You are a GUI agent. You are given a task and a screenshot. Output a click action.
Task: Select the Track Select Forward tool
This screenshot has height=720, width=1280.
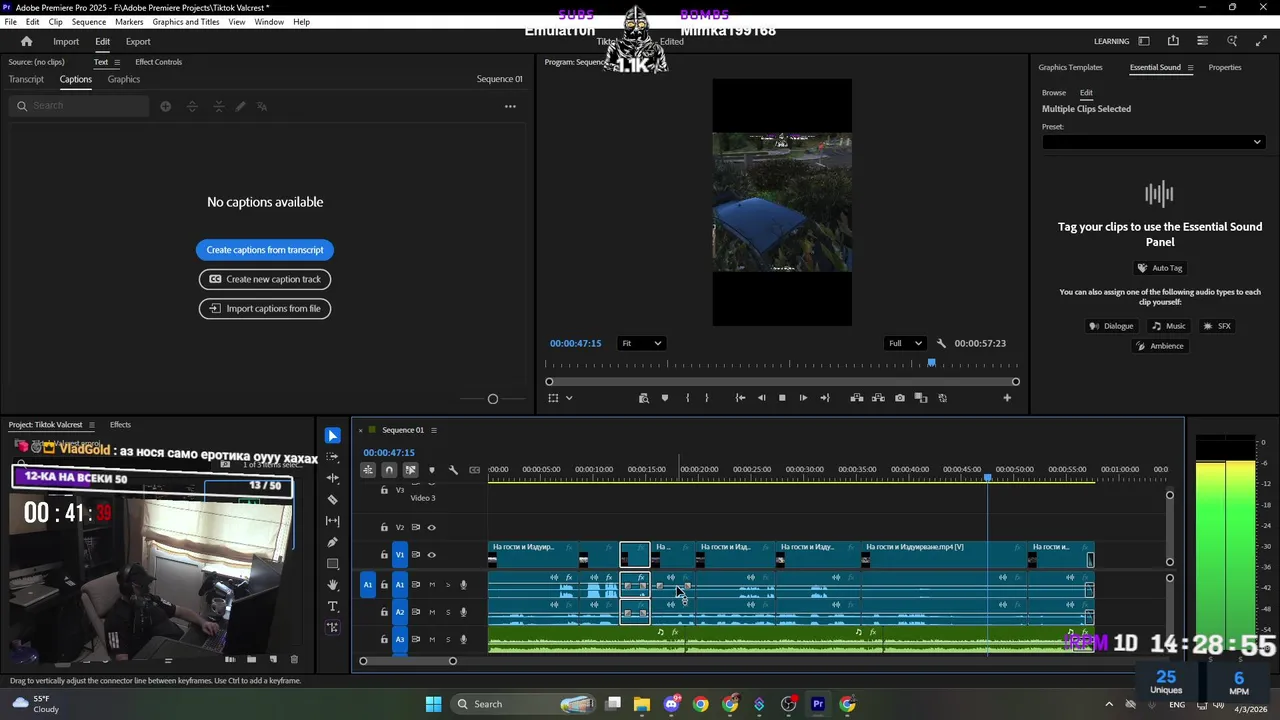pos(333,456)
